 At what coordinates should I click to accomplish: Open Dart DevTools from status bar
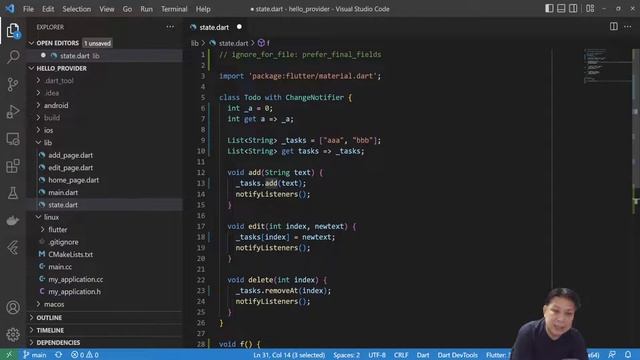pyautogui.click(x=457, y=355)
